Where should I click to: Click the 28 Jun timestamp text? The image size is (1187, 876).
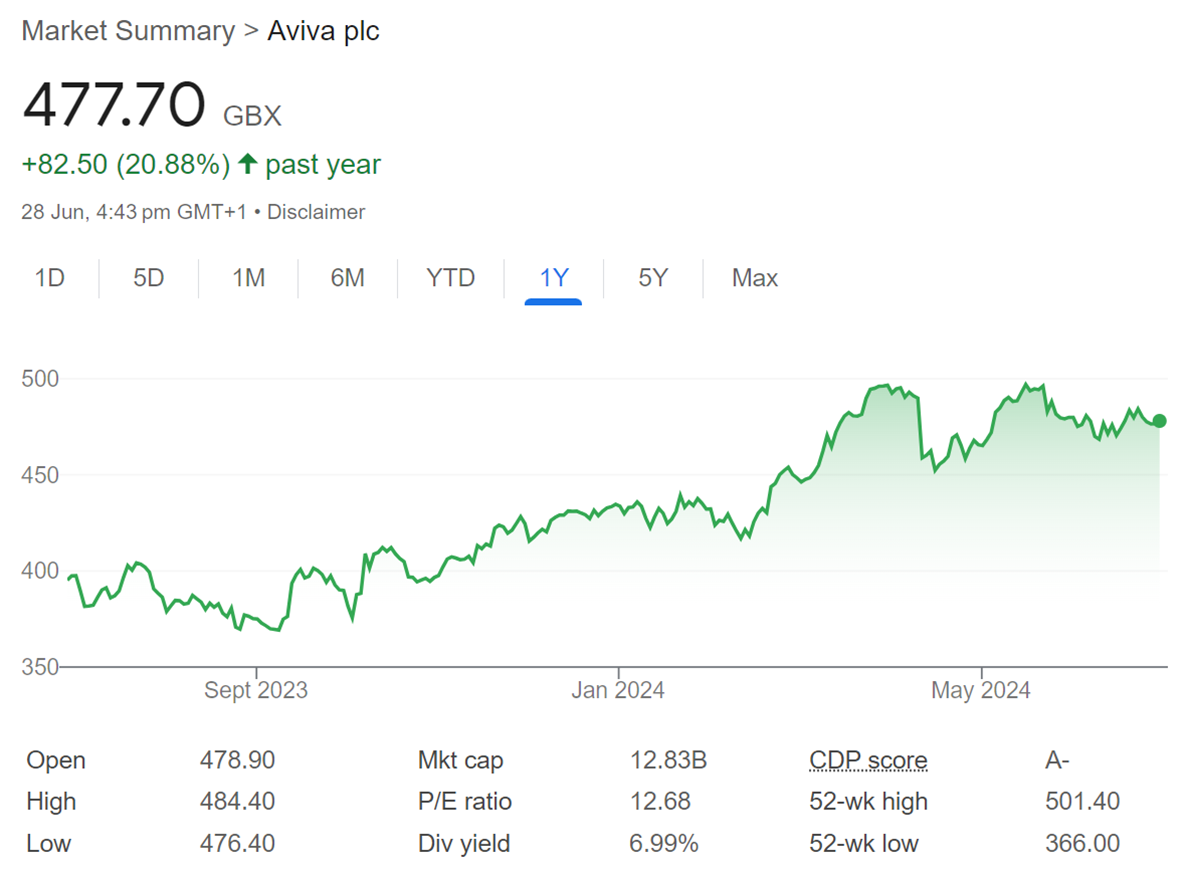pos(134,212)
